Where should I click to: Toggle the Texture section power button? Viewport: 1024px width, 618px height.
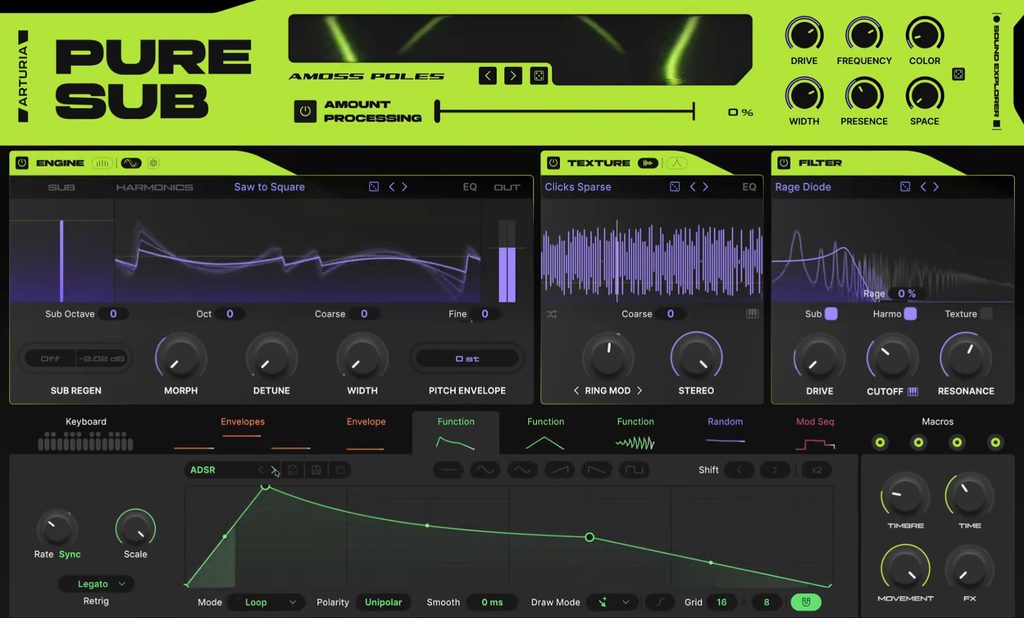click(x=553, y=163)
